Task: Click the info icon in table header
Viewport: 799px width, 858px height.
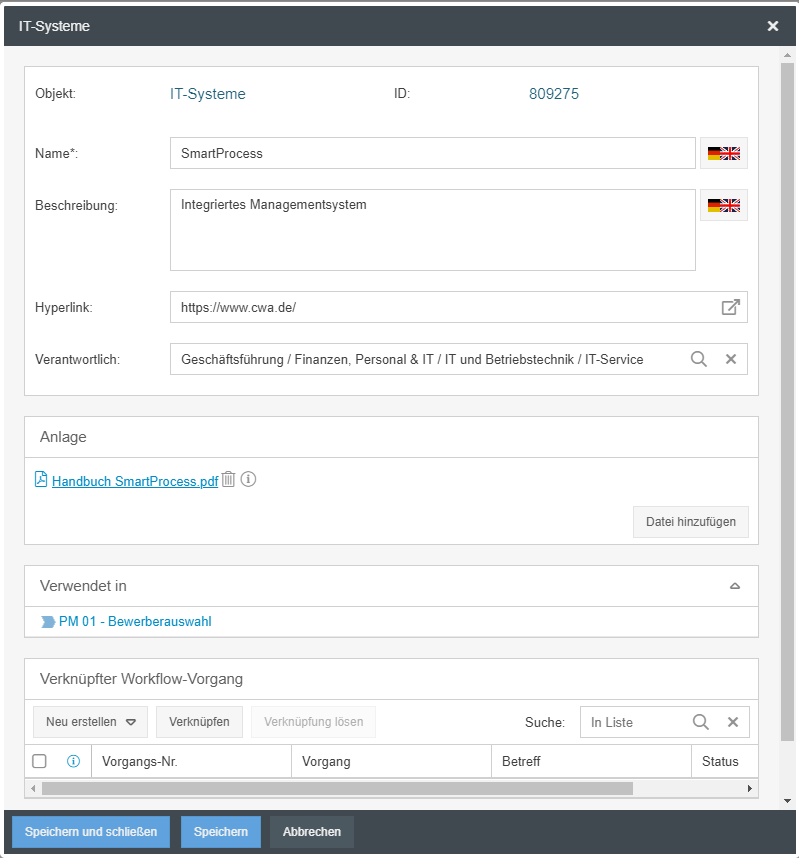Action: tap(73, 762)
